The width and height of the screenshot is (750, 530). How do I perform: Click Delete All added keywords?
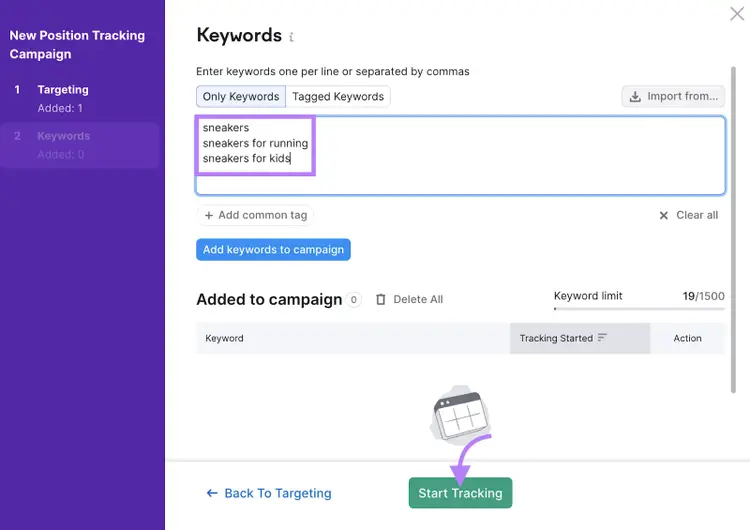click(409, 299)
